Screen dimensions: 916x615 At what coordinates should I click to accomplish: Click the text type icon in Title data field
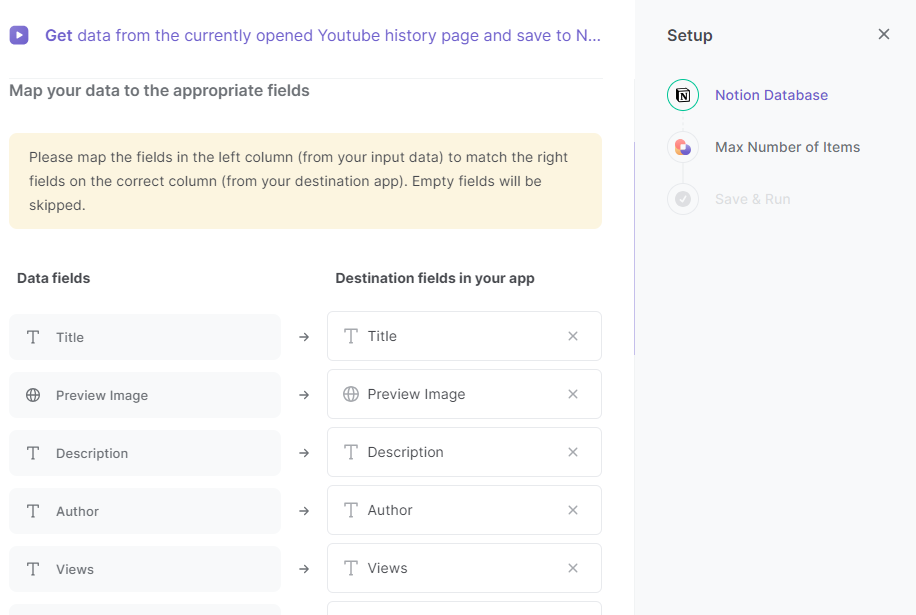pos(33,337)
